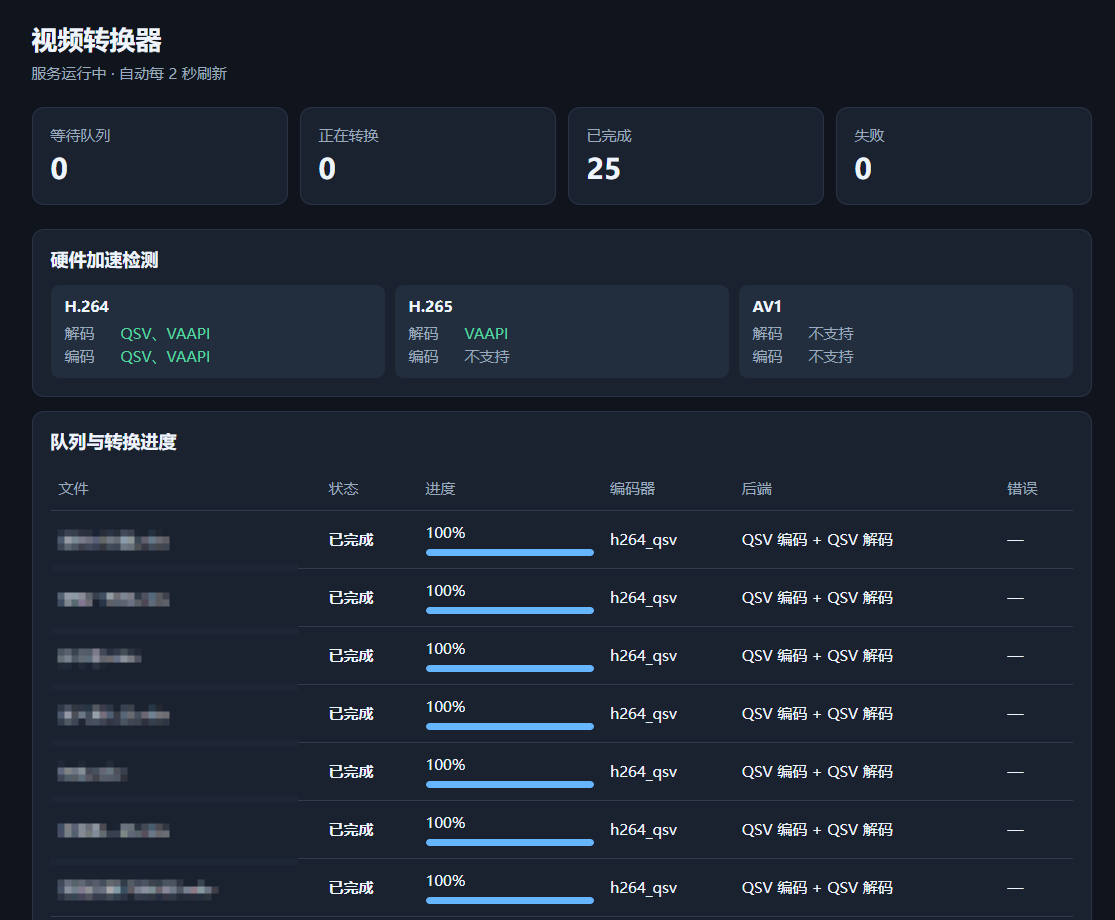Click H.264 编码 value QSV、VAAPI
The image size is (1115, 920).
coord(165,356)
